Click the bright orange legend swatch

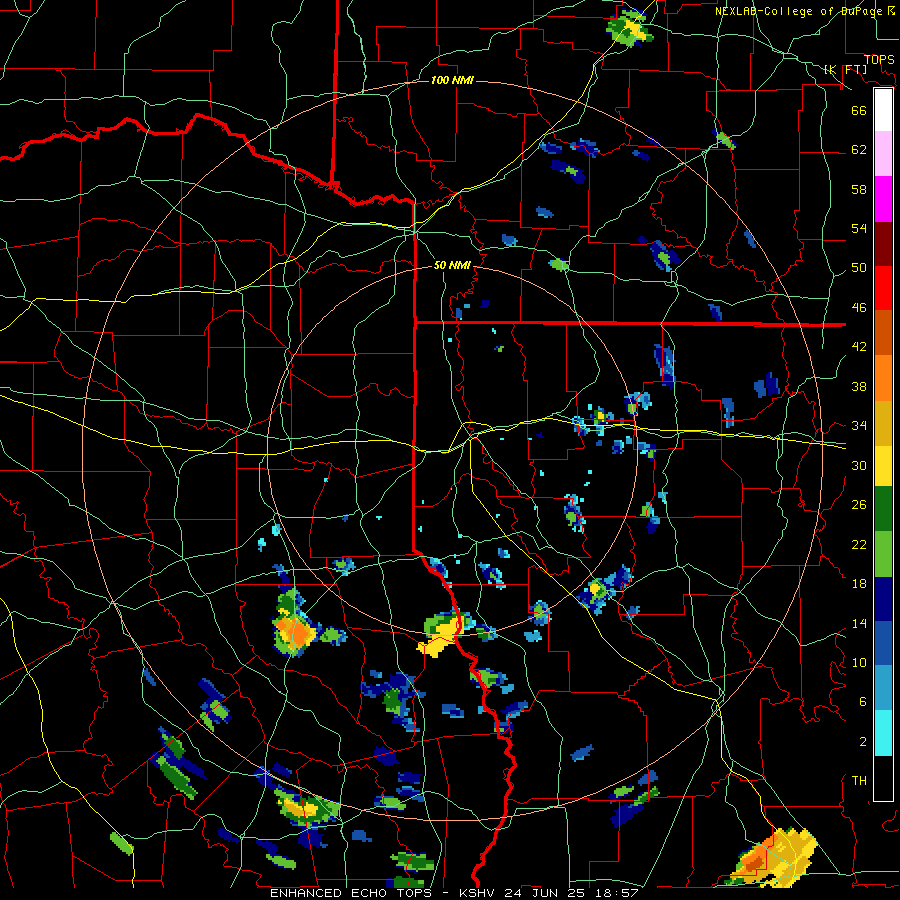click(883, 378)
